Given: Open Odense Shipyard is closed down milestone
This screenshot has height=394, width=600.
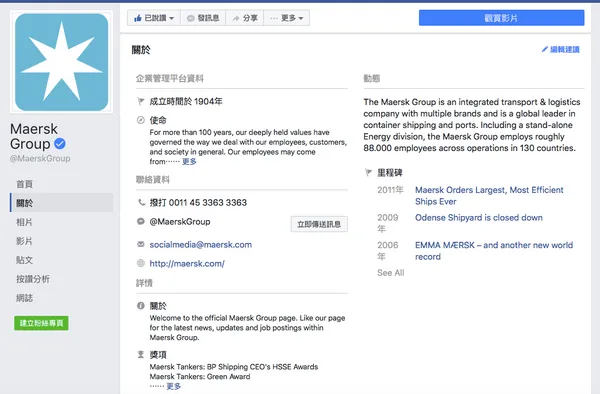Looking at the screenshot, I should pyautogui.click(x=479, y=218).
